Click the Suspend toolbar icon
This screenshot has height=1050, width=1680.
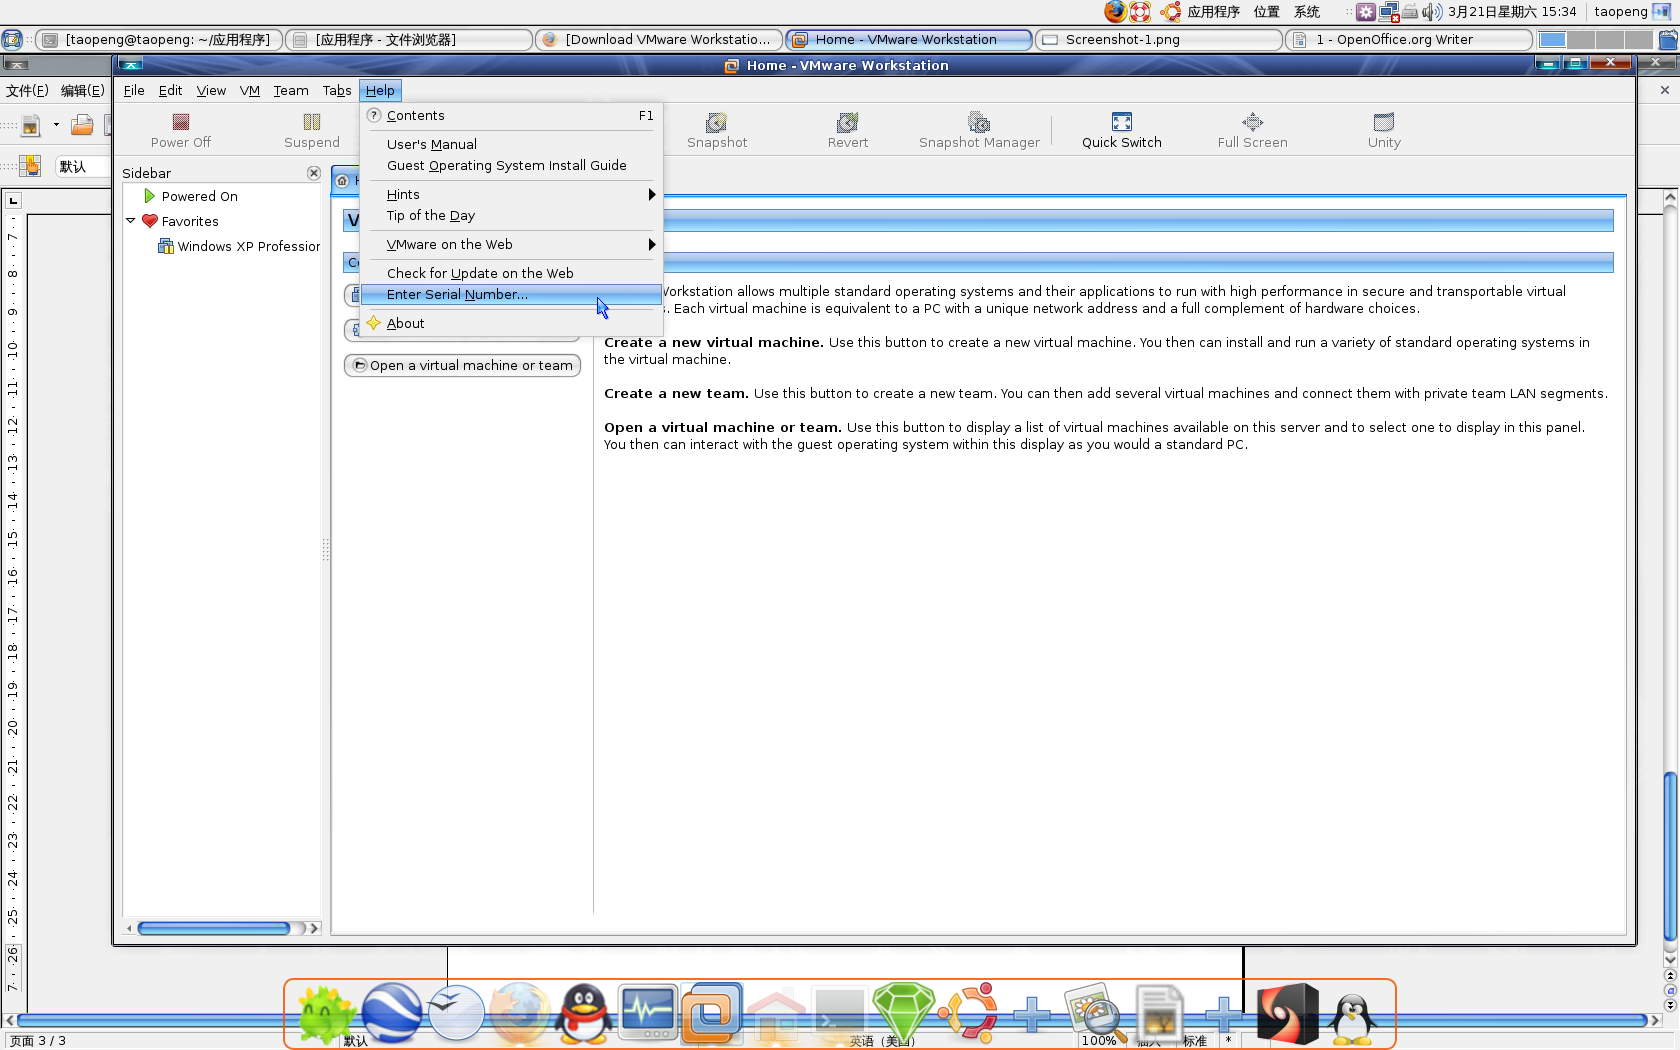pyautogui.click(x=312, y=122)
